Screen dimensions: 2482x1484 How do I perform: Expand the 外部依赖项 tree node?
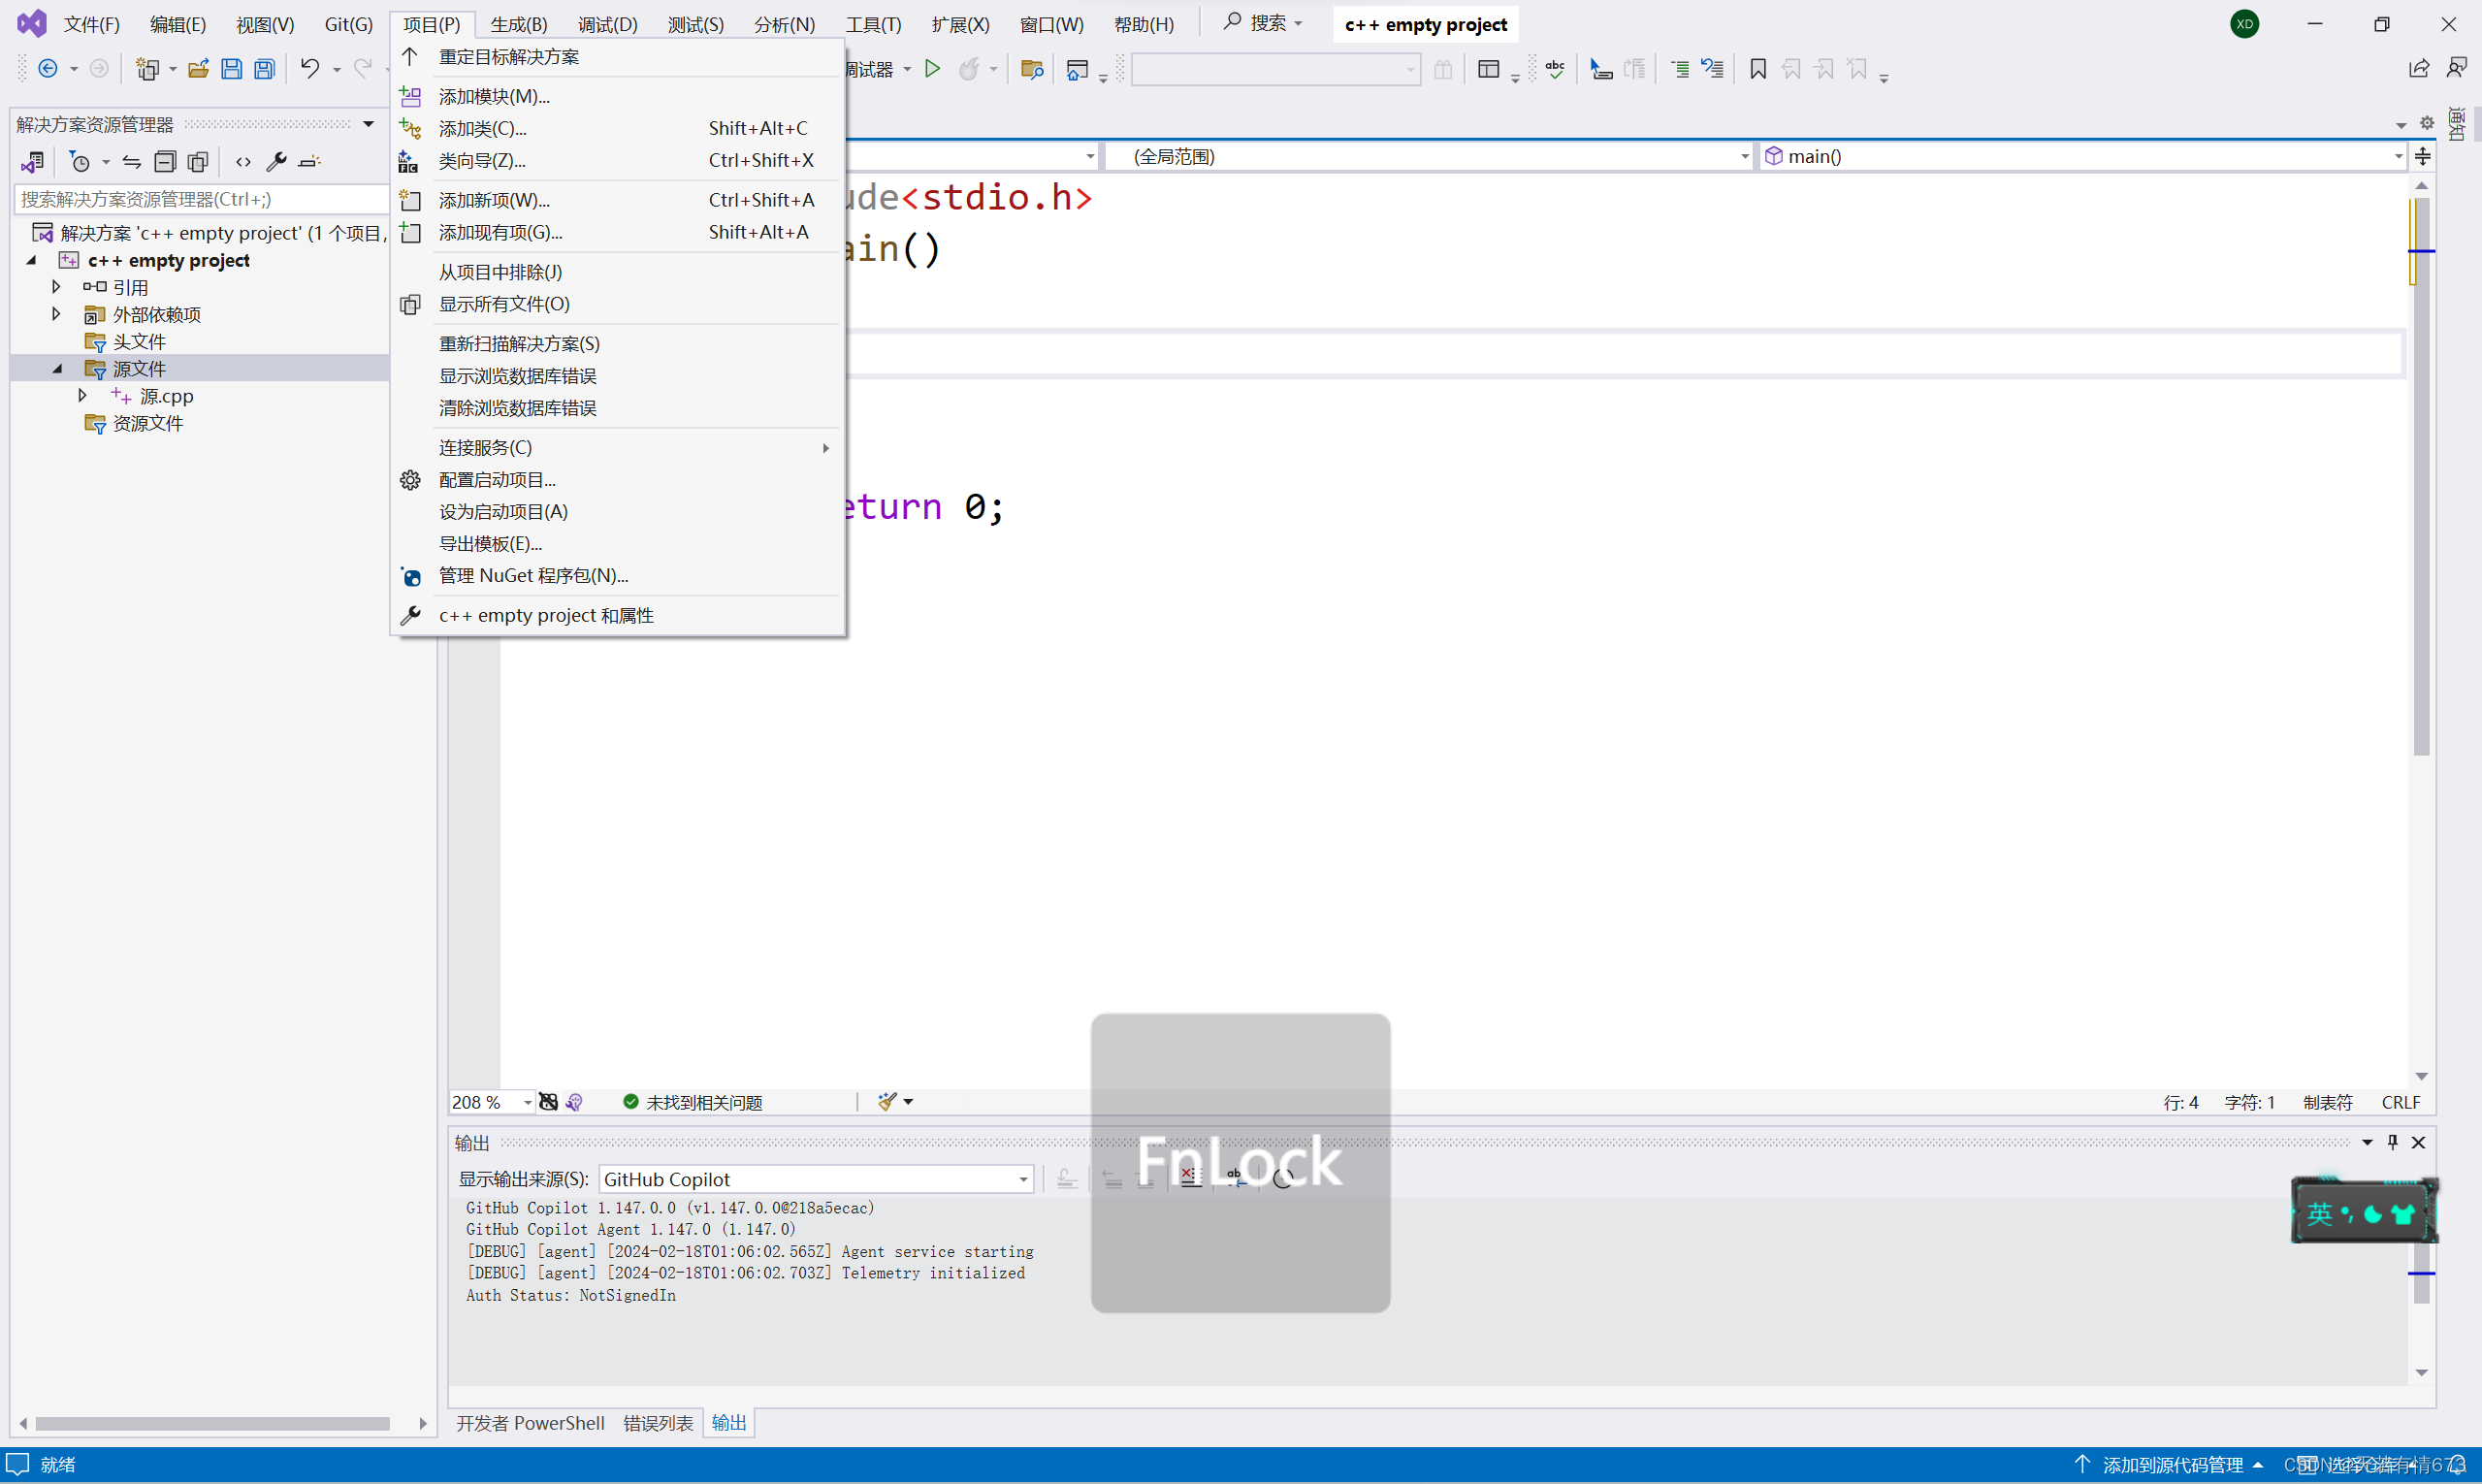(57, 314)
